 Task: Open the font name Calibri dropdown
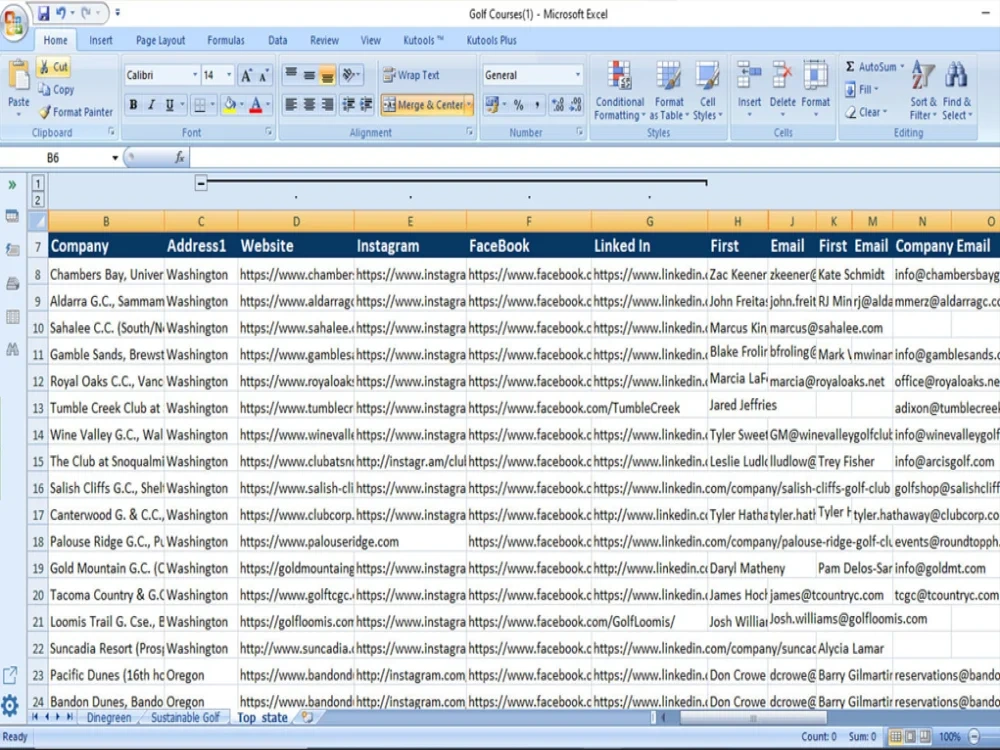(x=195, y=75)
